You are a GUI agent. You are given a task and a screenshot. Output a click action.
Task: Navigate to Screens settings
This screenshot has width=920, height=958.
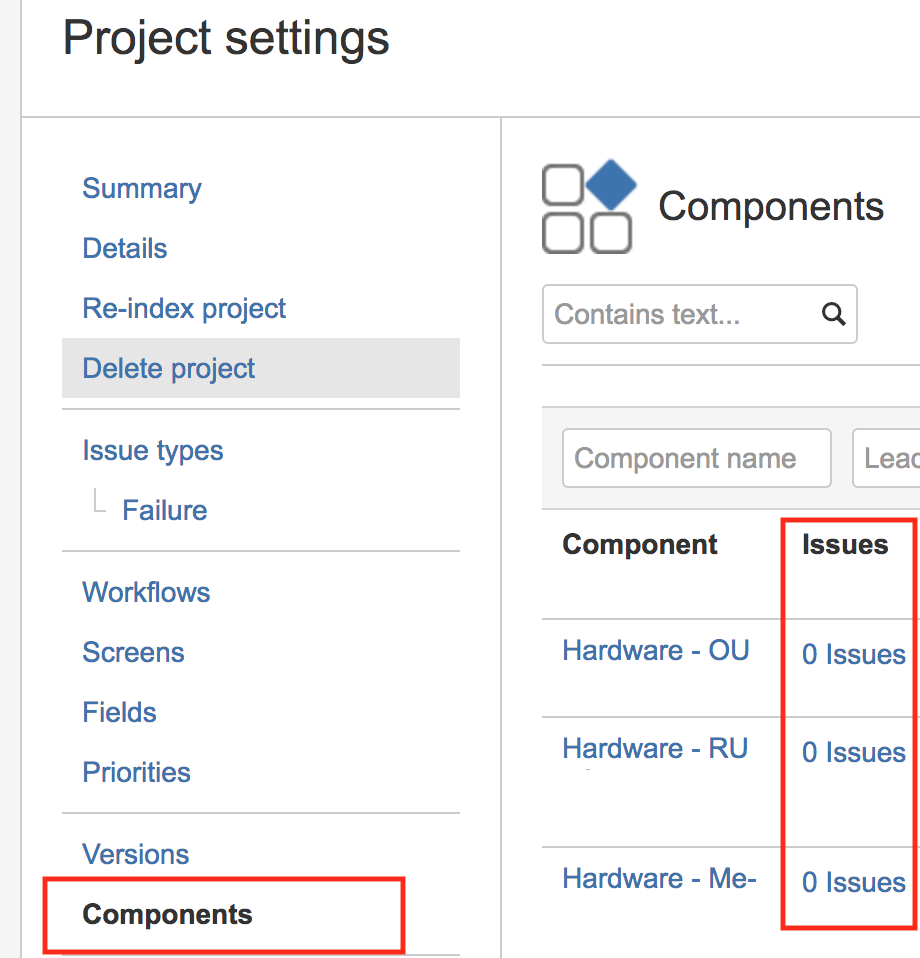133,653
